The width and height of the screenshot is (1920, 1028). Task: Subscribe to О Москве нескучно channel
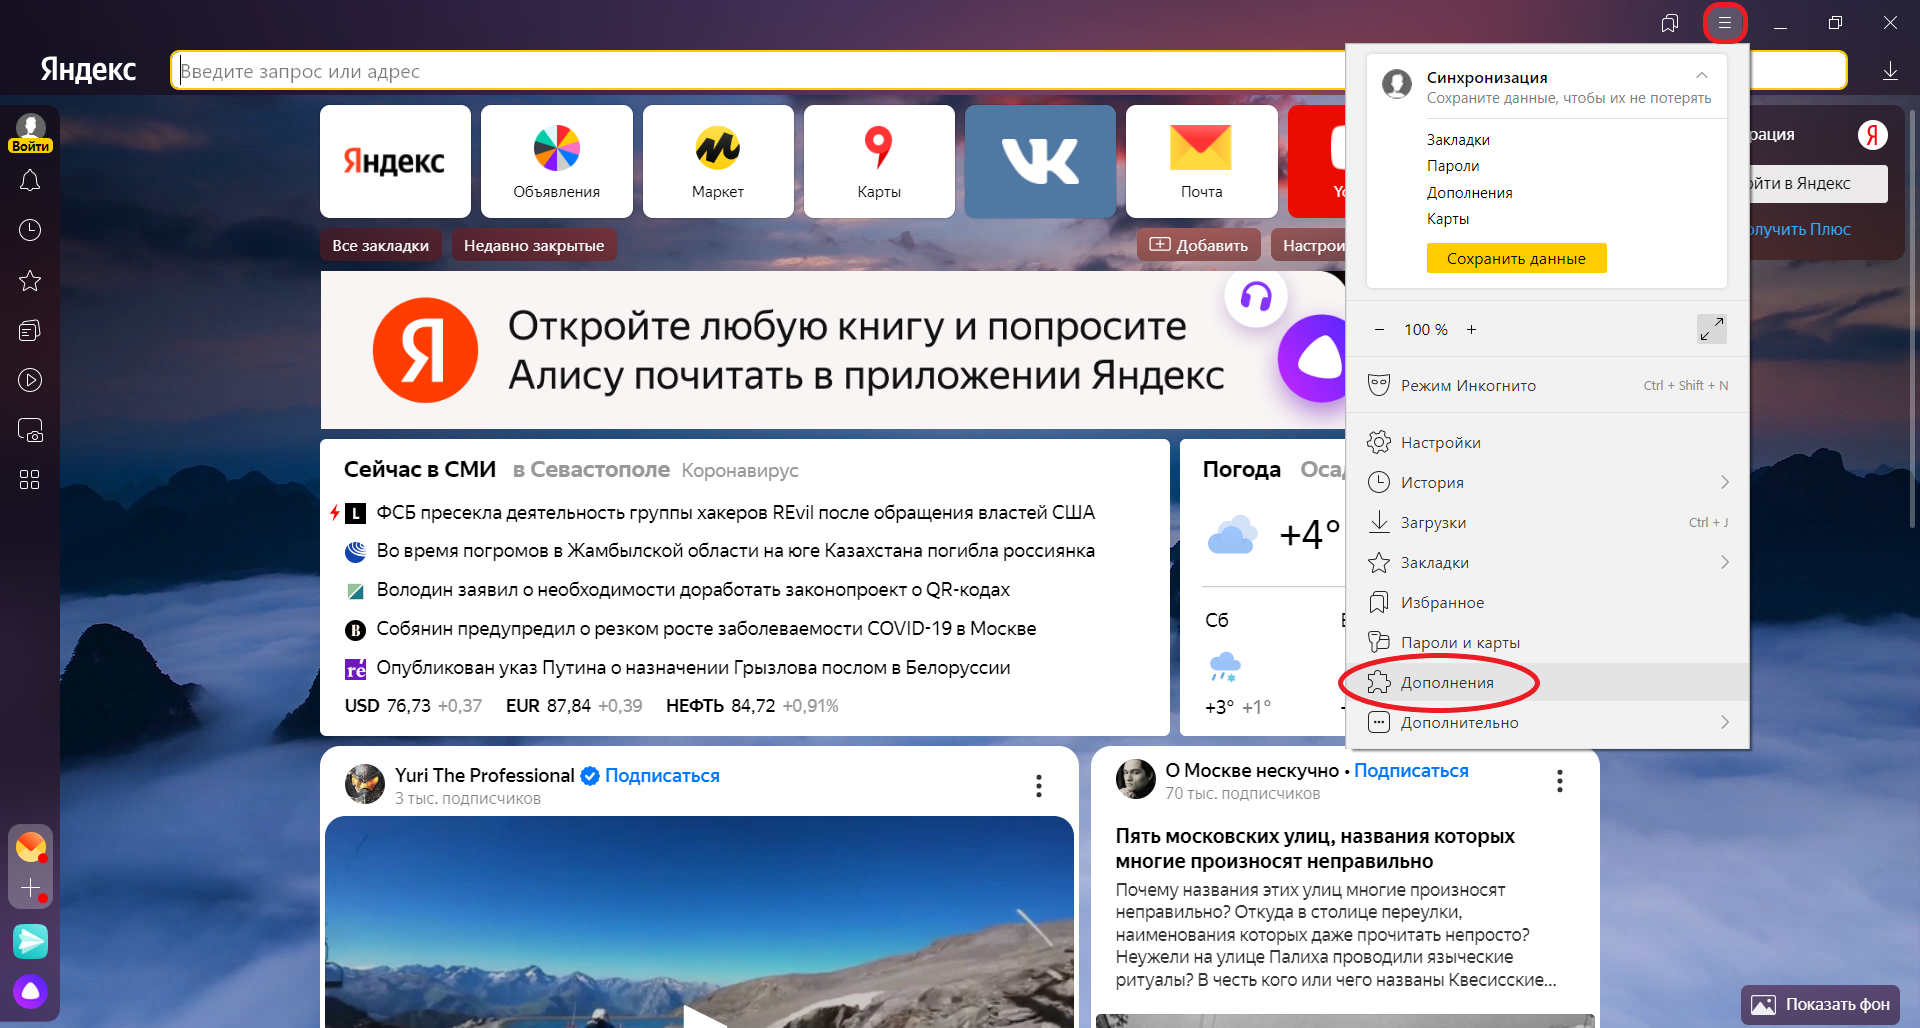coord(1411,770)
